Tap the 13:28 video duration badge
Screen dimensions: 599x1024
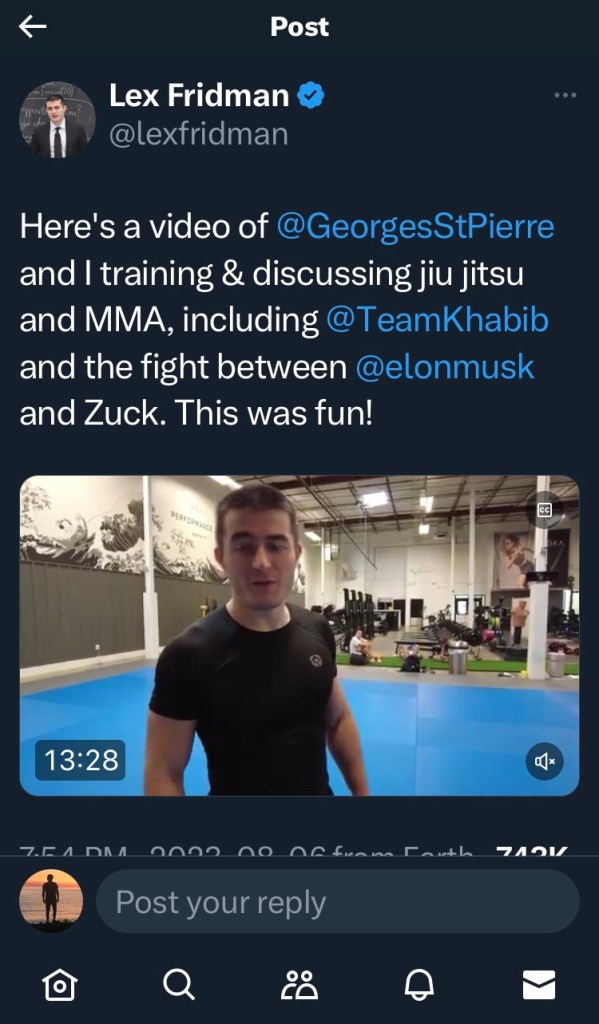(80, 760)
